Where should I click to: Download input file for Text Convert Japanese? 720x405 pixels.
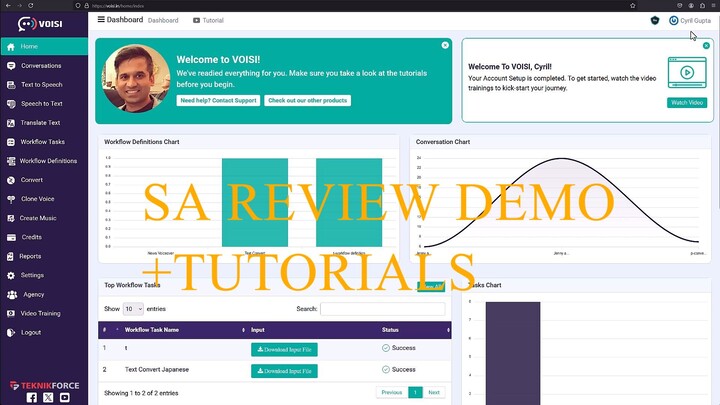tap(284, 371)
